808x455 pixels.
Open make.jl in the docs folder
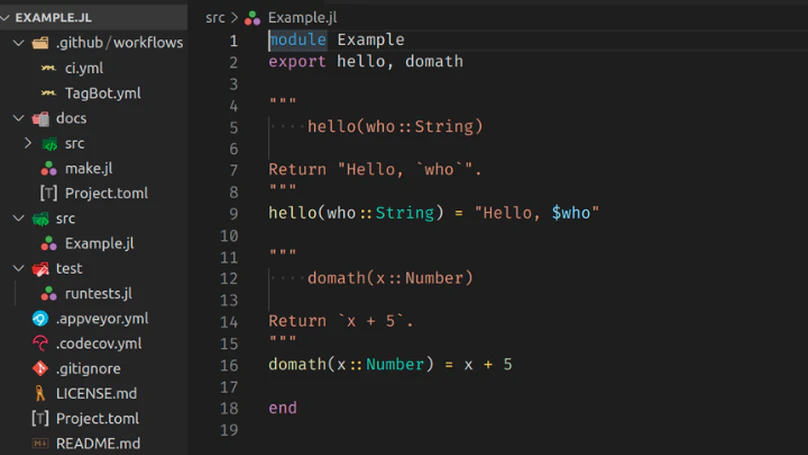(89, 168)
